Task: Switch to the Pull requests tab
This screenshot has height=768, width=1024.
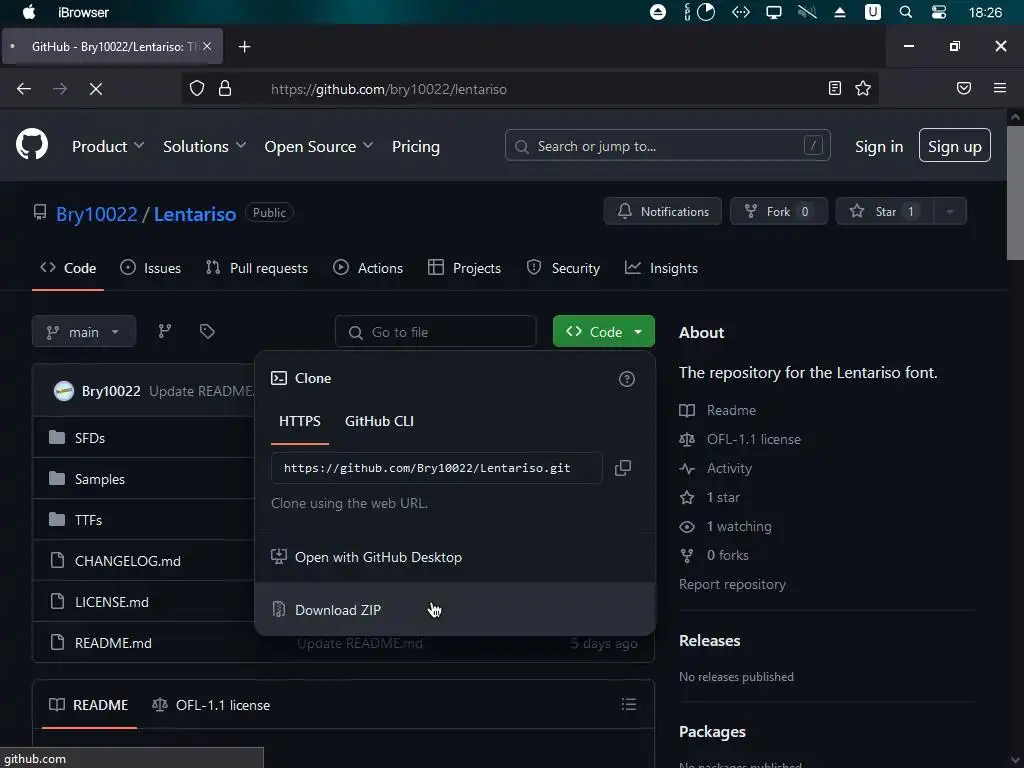Action: pos(256,268)
